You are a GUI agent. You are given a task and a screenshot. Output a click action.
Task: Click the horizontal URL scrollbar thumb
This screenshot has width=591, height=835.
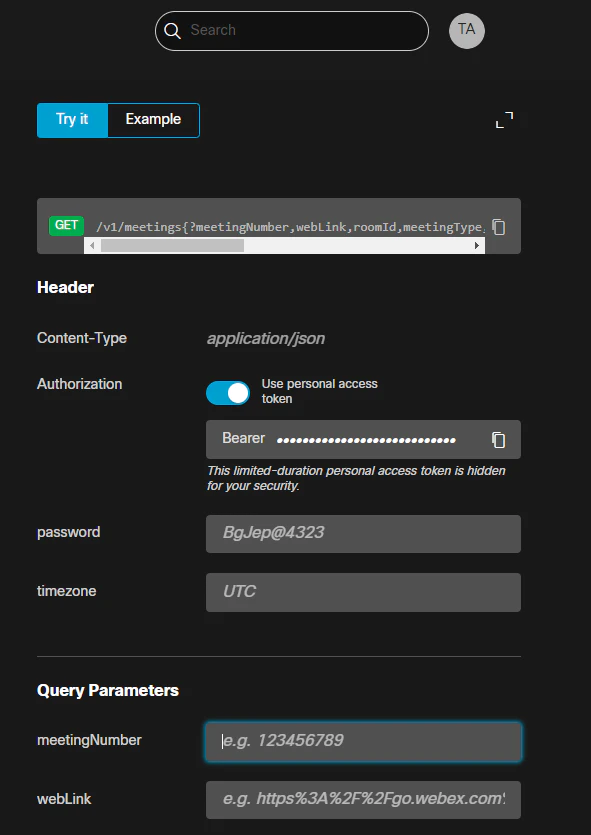(172, 245)
